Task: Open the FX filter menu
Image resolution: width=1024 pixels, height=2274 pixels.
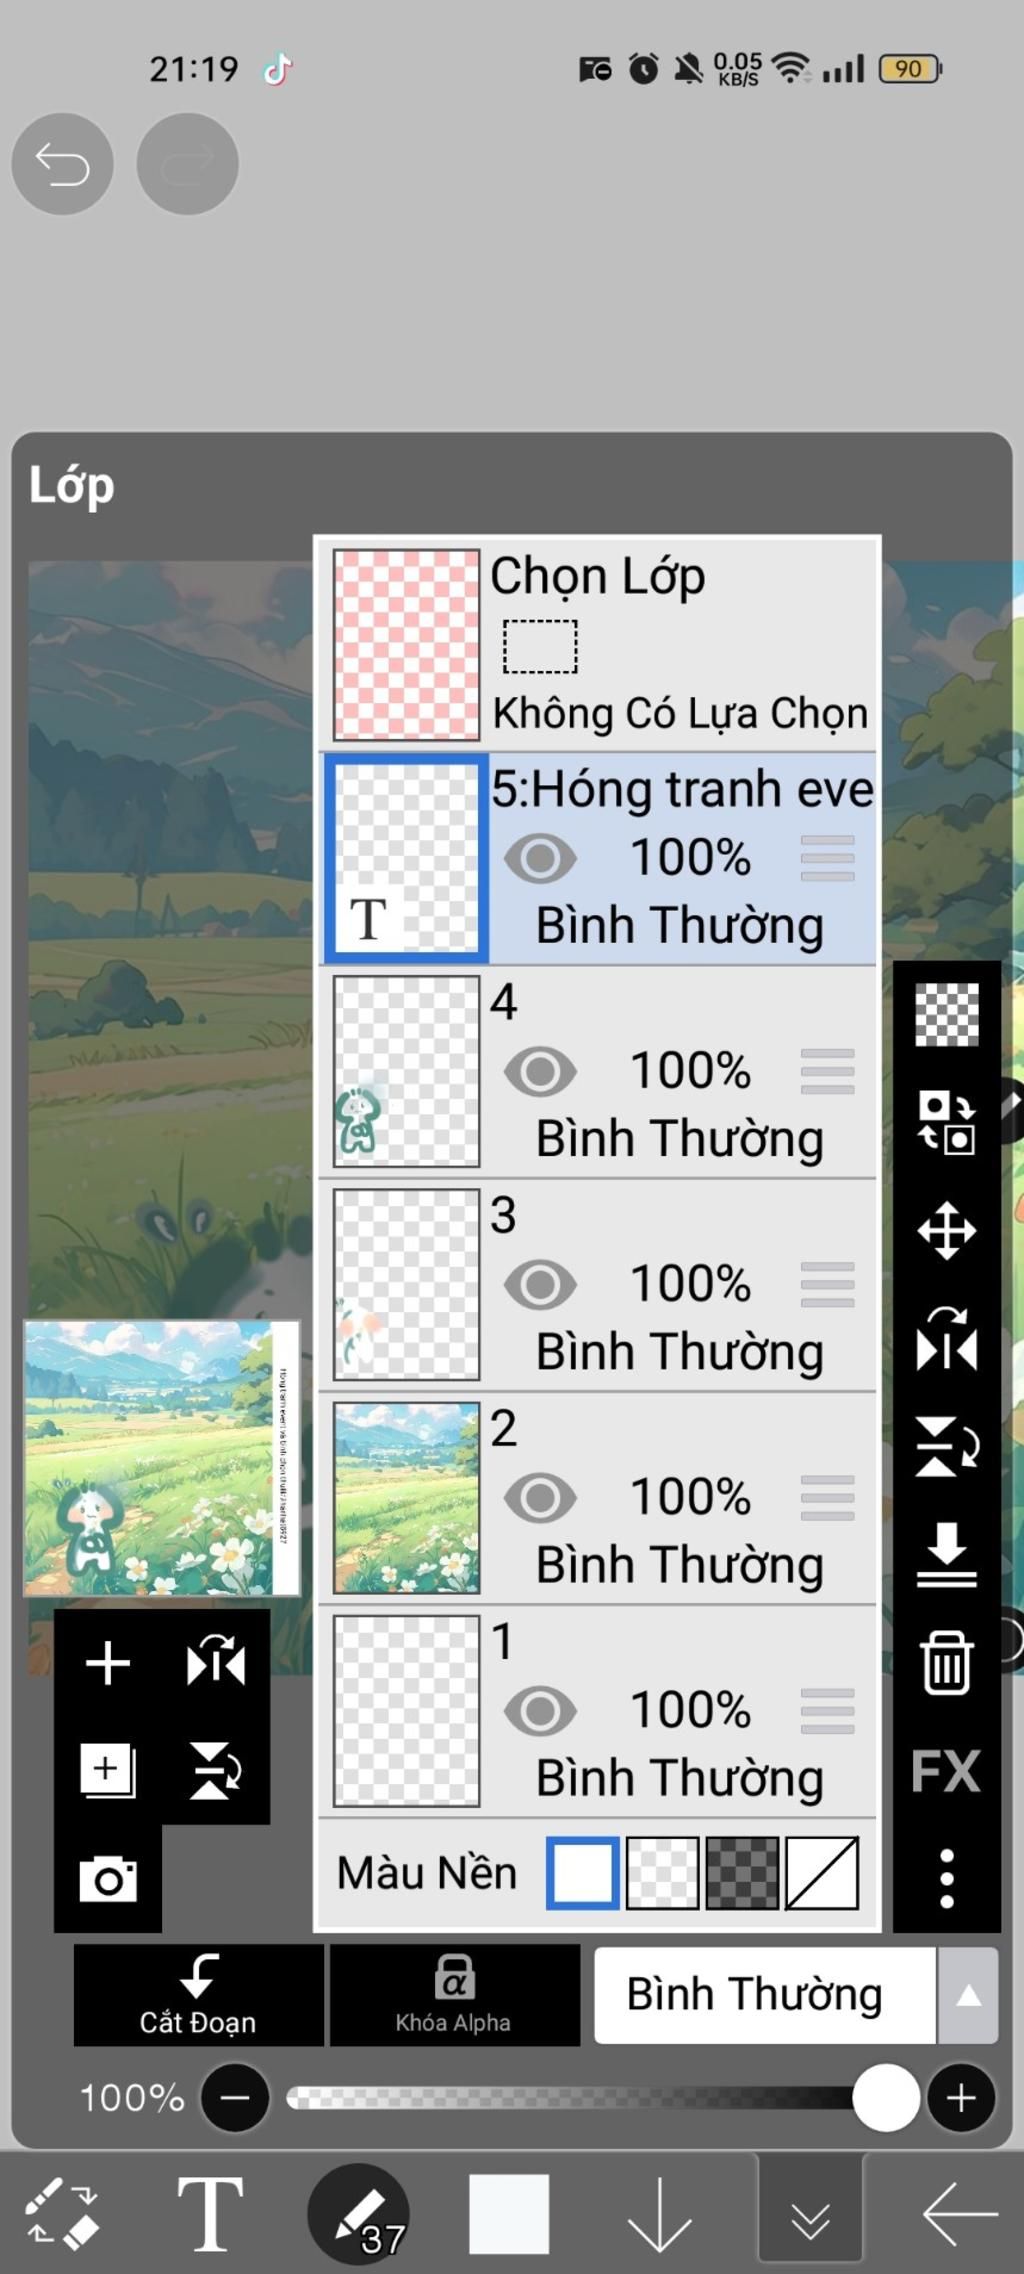Action: point(946,1772)
